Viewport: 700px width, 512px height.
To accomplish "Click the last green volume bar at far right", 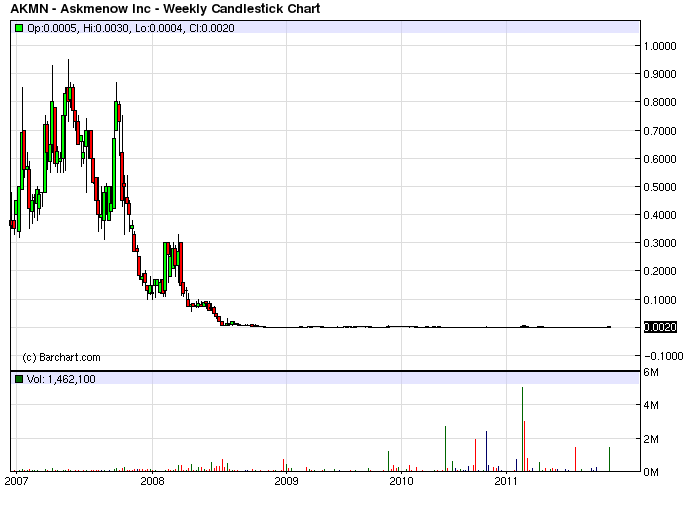I will coord(609,459).
